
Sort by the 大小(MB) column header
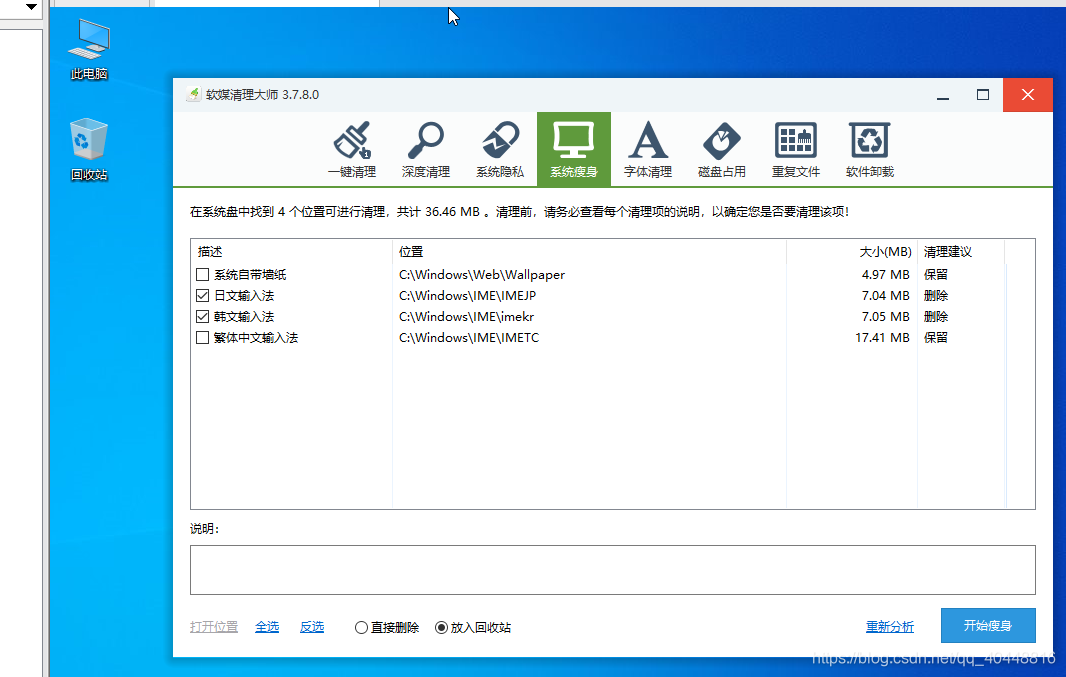point(852,251)
